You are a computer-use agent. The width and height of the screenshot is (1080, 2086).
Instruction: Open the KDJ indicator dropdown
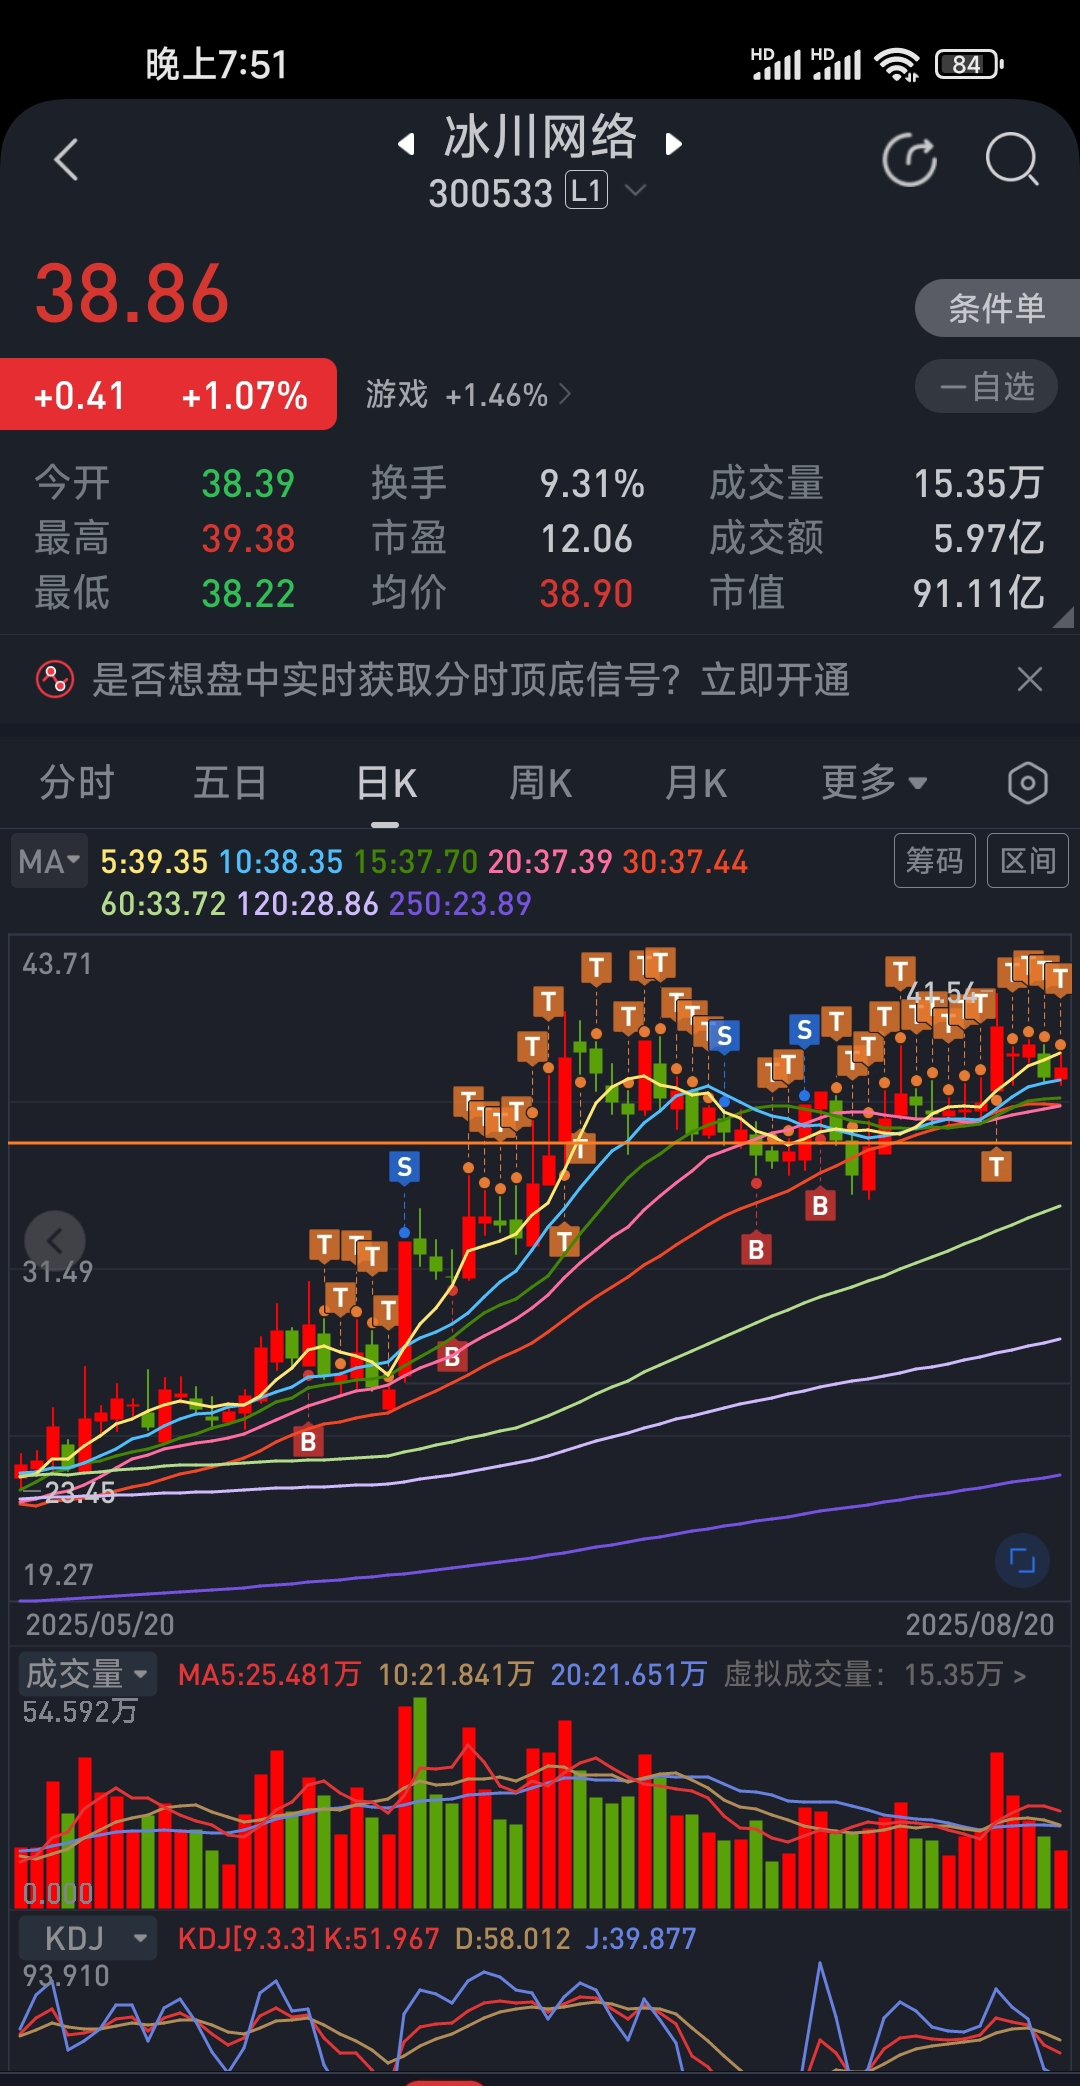click(87, 1938)
